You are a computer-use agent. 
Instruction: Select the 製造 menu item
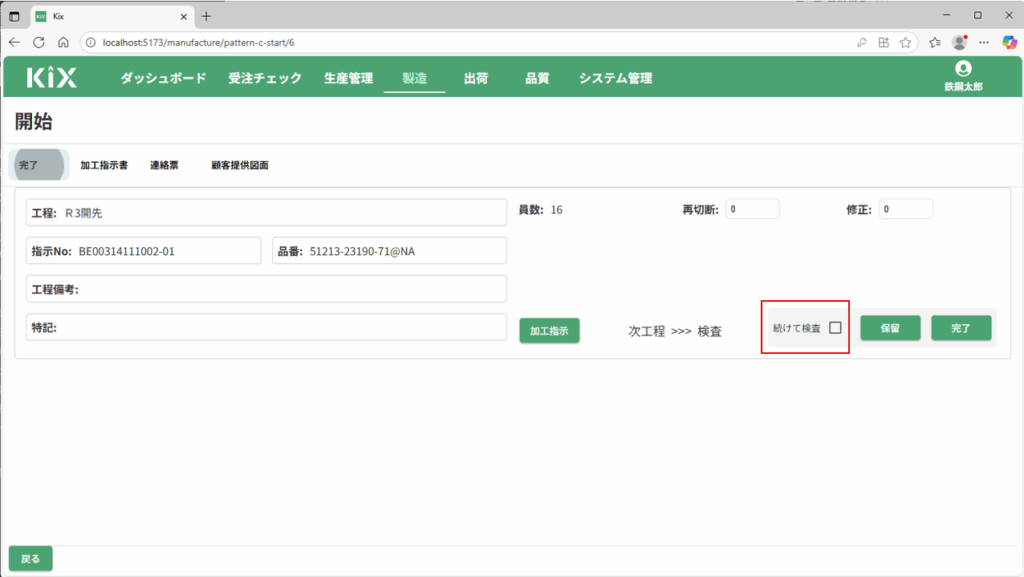pyautogui.click(x=415, y=78)
